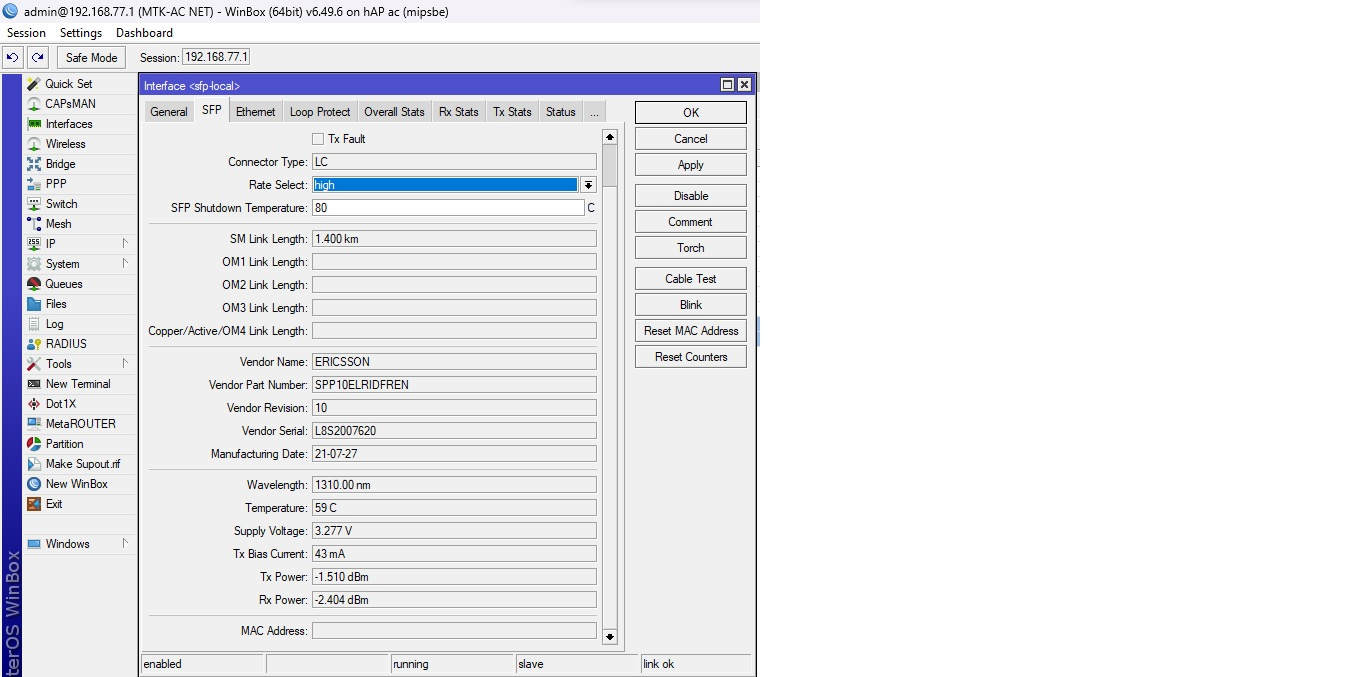Click the Apply button

coord(690,165)
